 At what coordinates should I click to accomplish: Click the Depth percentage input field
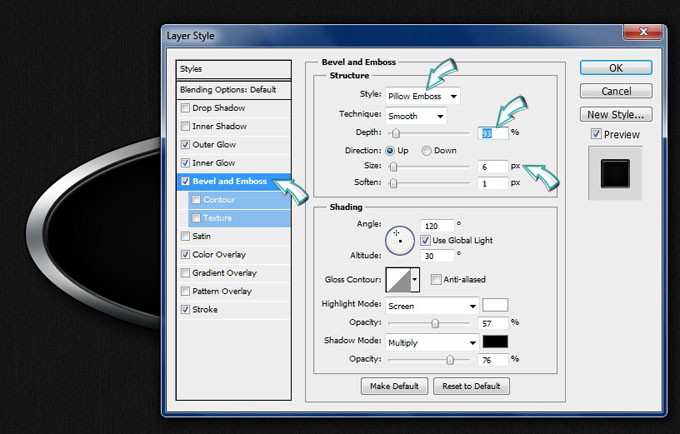point(493,133)
